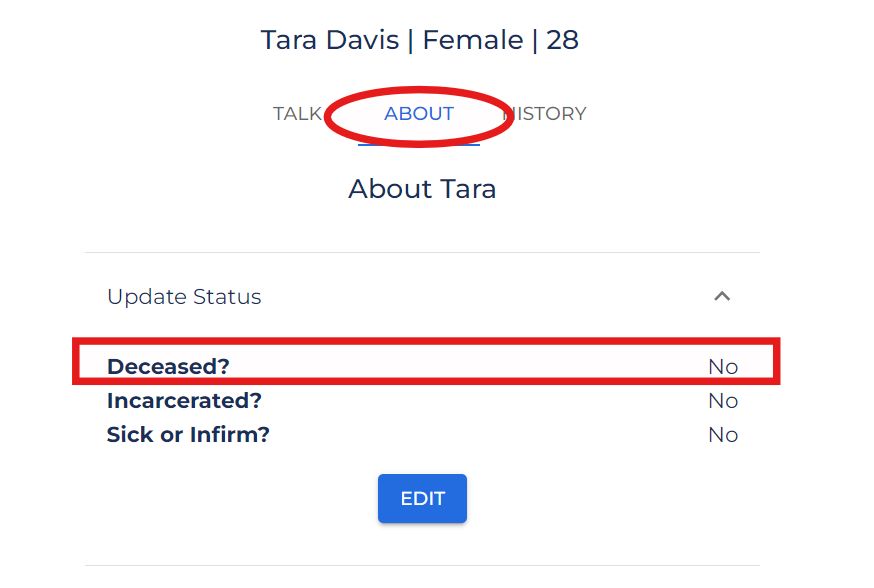Click the Sick or Infirm 'No' value
874x588 pixels.
click(x=722, y=435)
